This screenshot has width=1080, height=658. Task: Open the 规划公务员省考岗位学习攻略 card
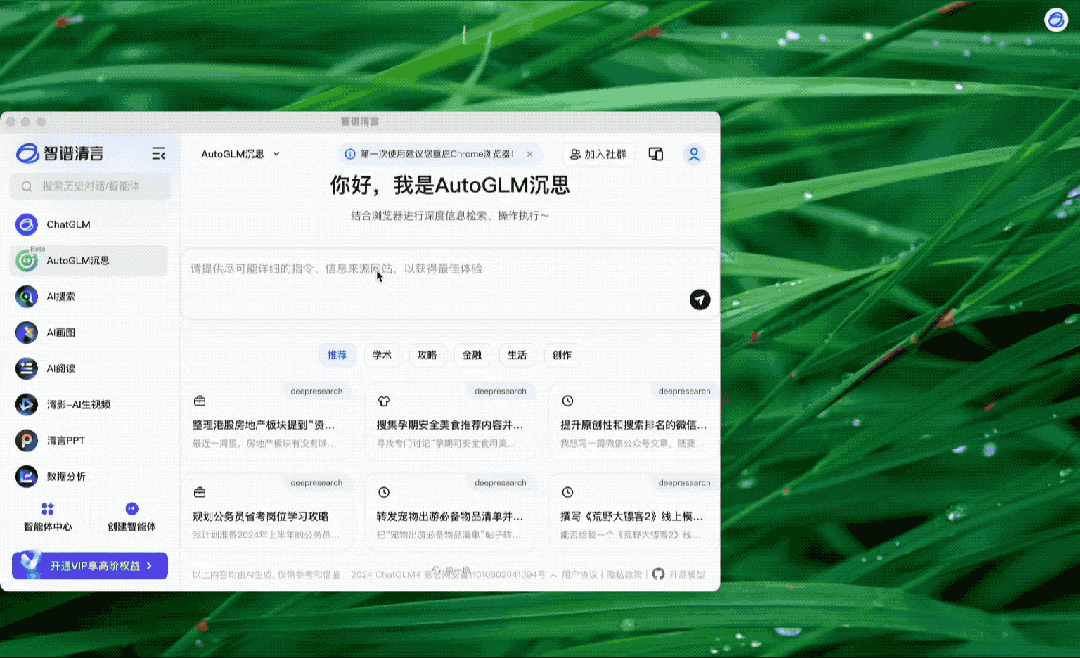click(267, 512)
